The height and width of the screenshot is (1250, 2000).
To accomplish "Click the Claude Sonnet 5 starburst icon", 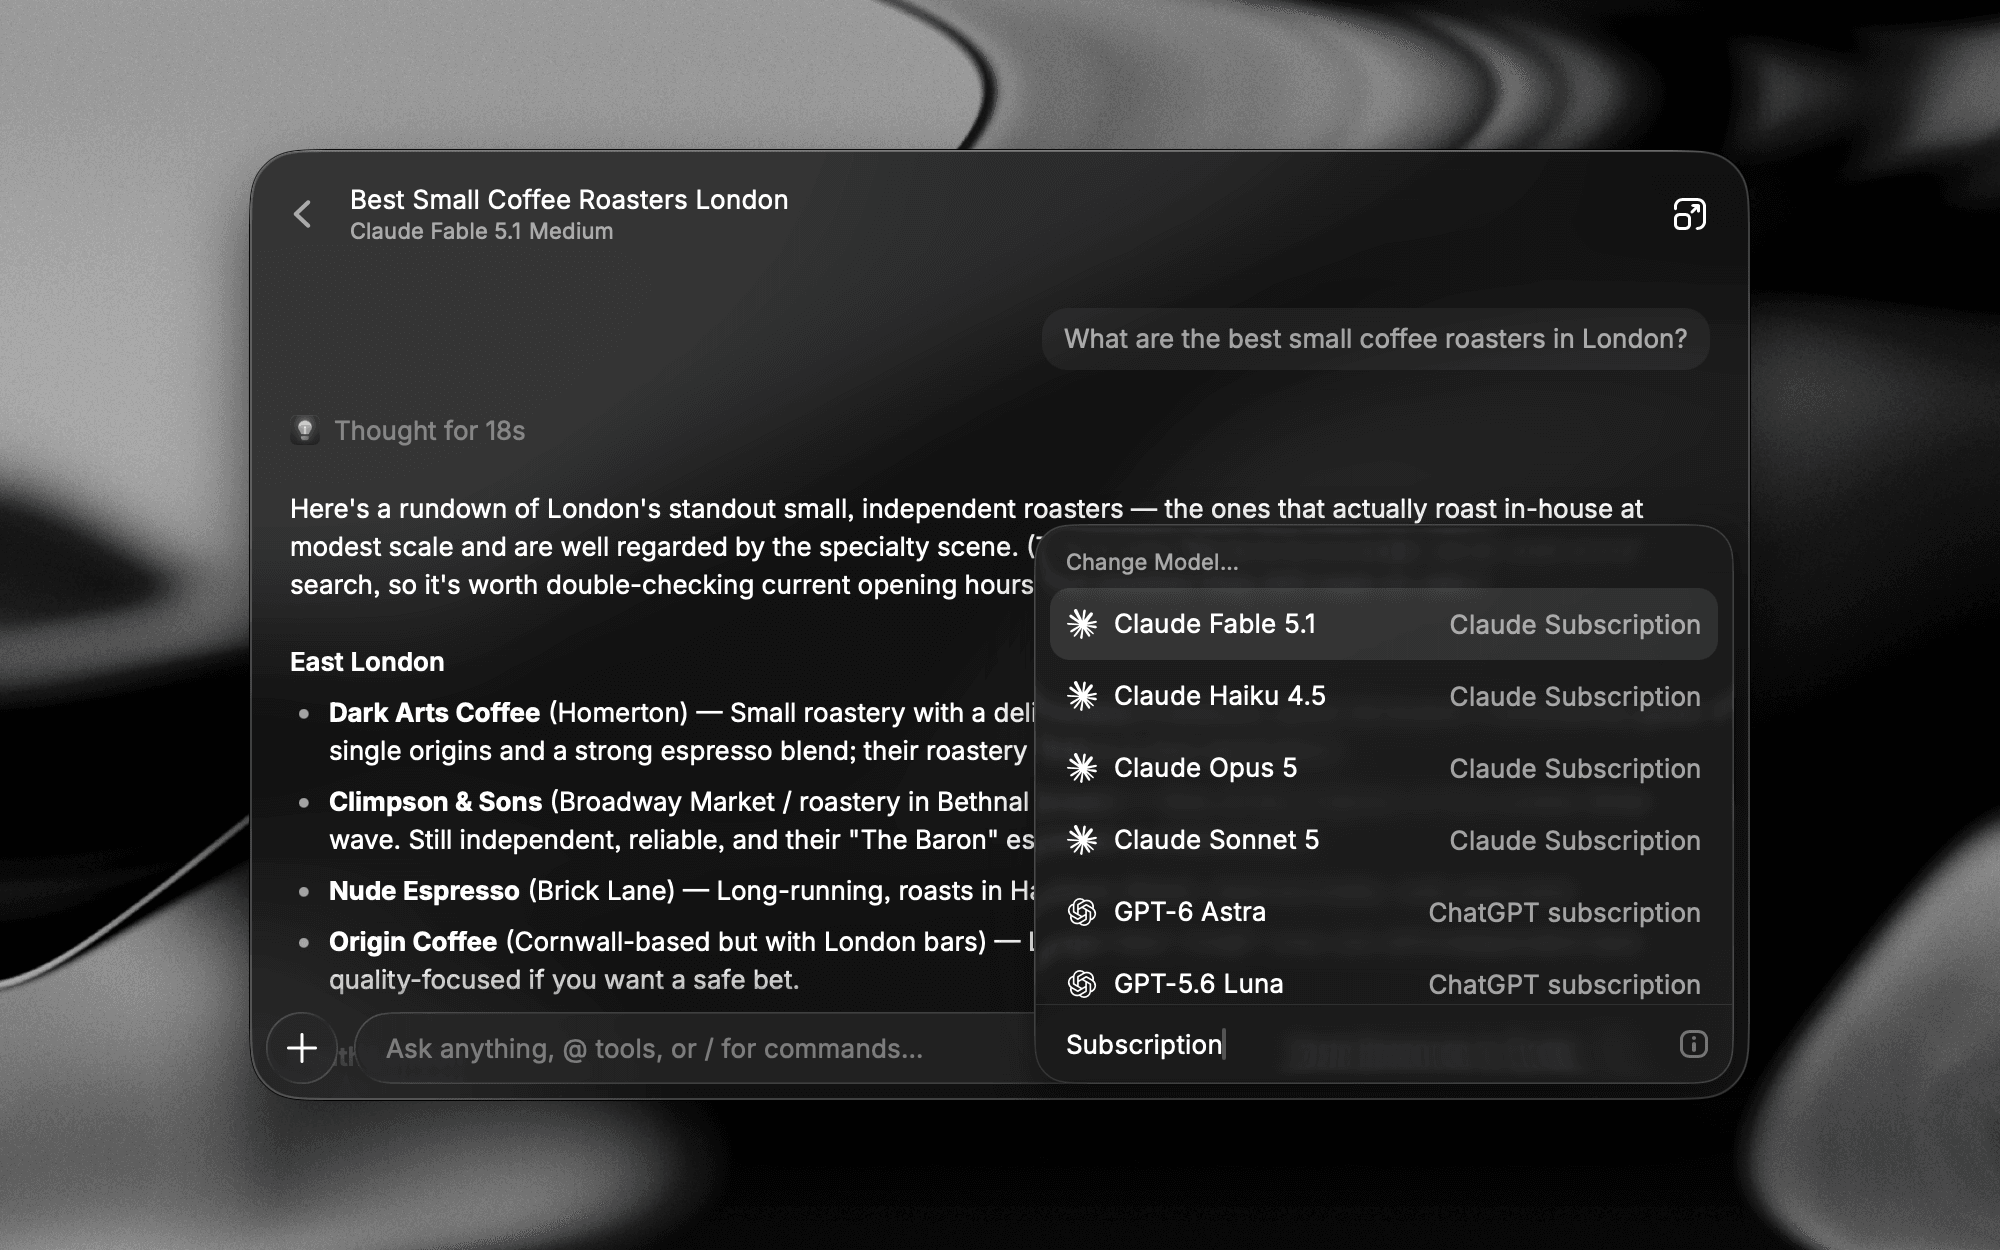I will (1082, 840).
